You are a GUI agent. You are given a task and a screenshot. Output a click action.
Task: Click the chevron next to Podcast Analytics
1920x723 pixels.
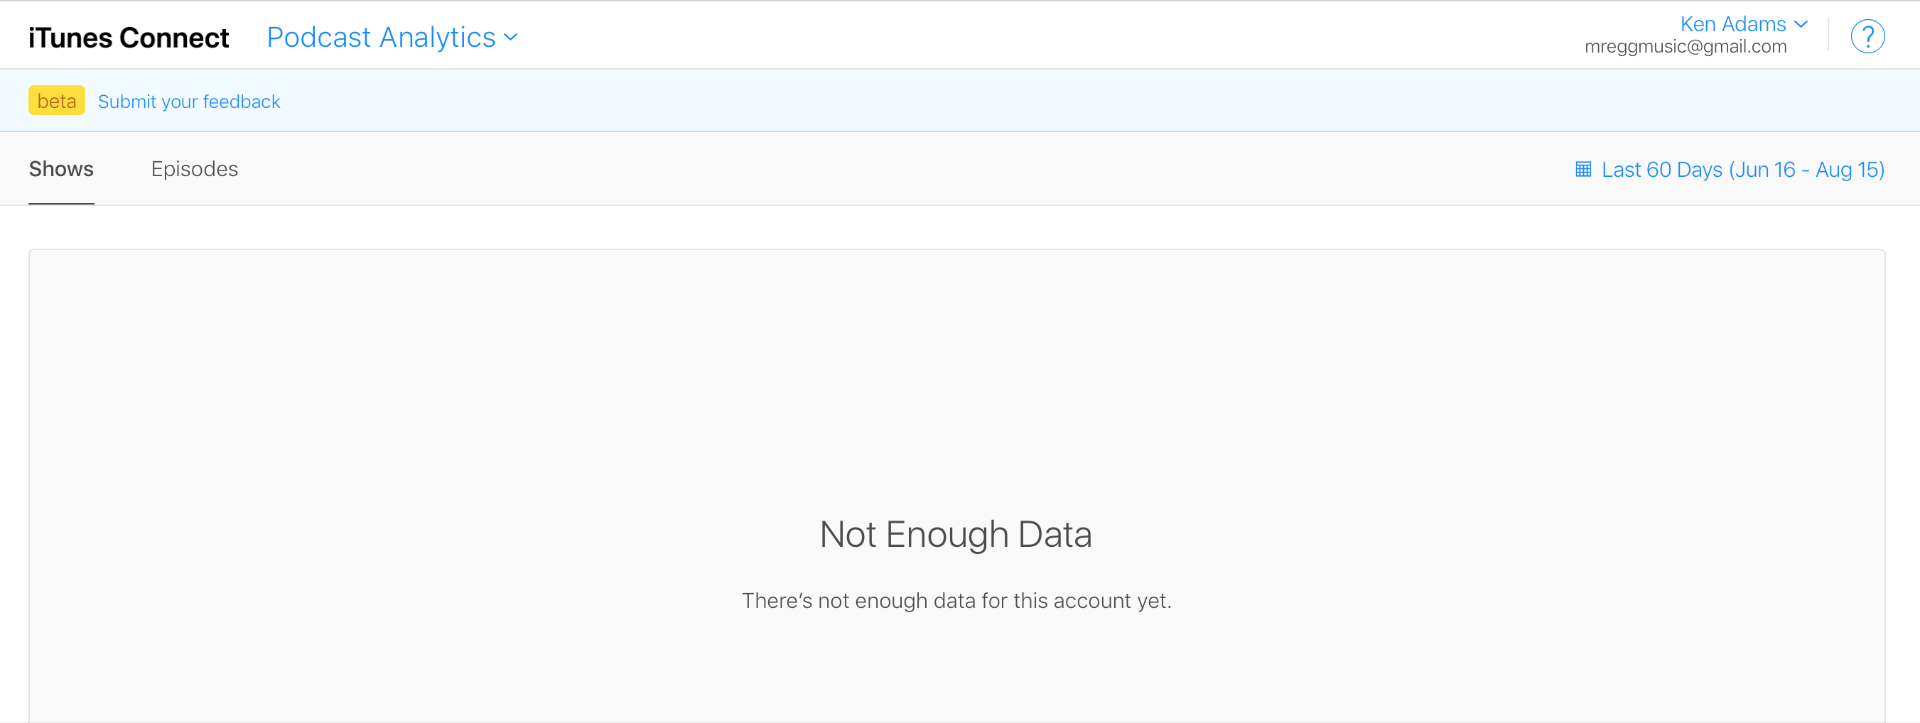point(511,38)
